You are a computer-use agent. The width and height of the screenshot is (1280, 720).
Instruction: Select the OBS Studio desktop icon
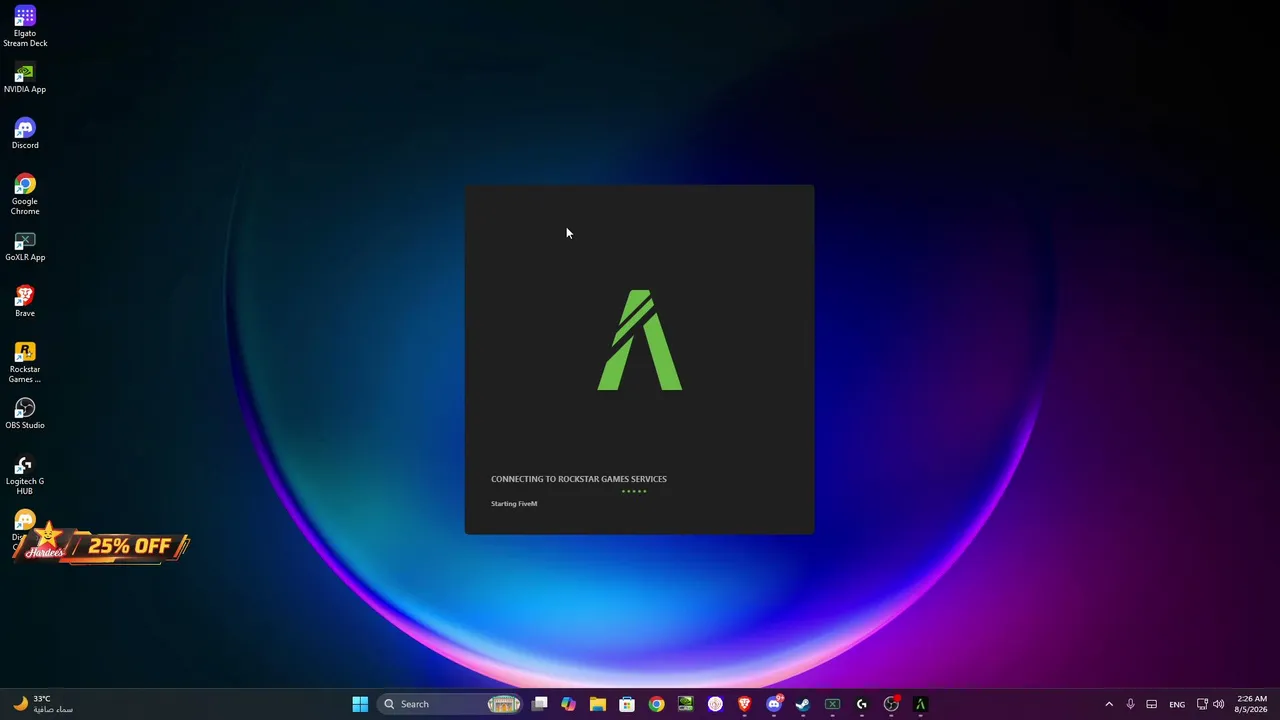click(25, 414)
